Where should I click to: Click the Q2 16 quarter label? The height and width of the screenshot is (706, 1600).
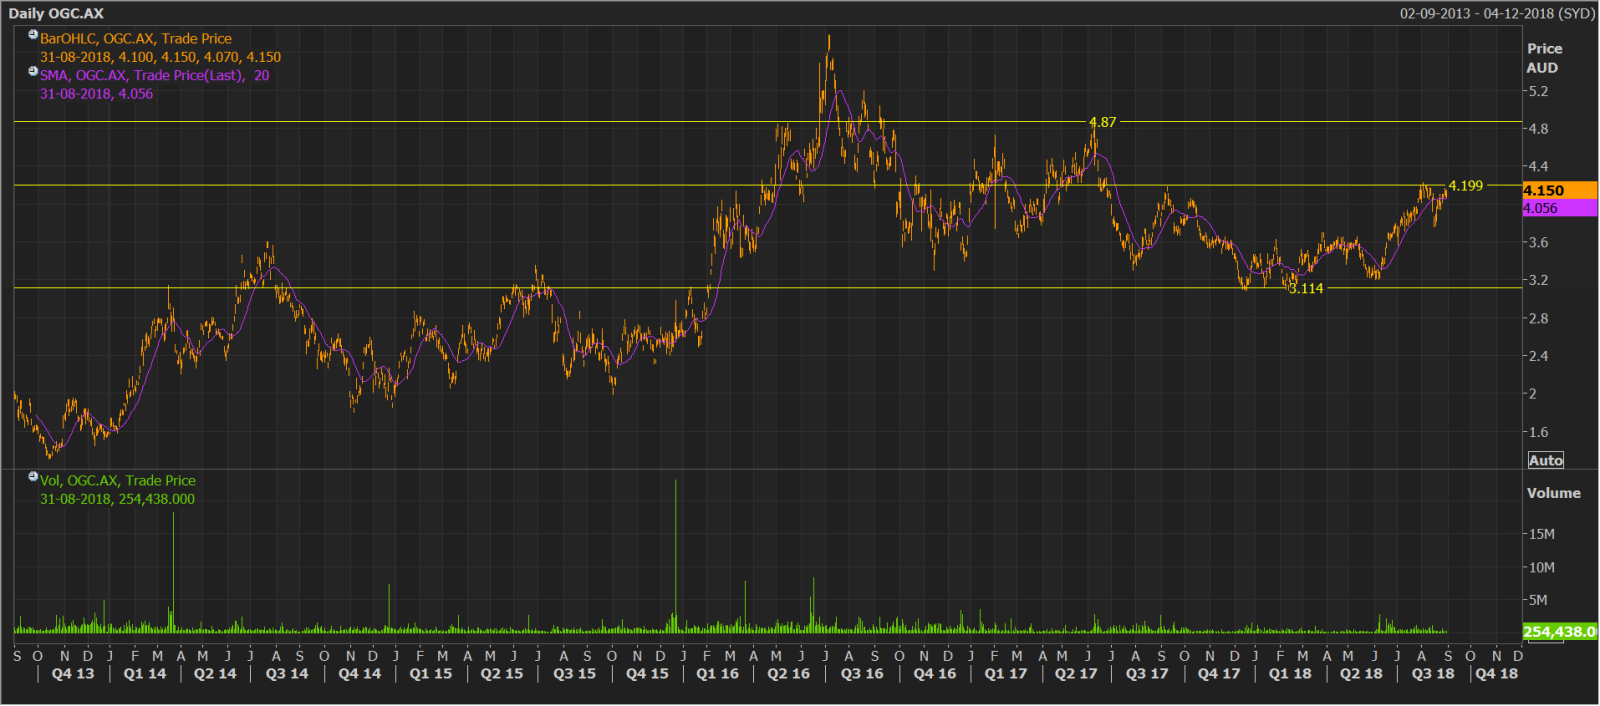(789, 674)
